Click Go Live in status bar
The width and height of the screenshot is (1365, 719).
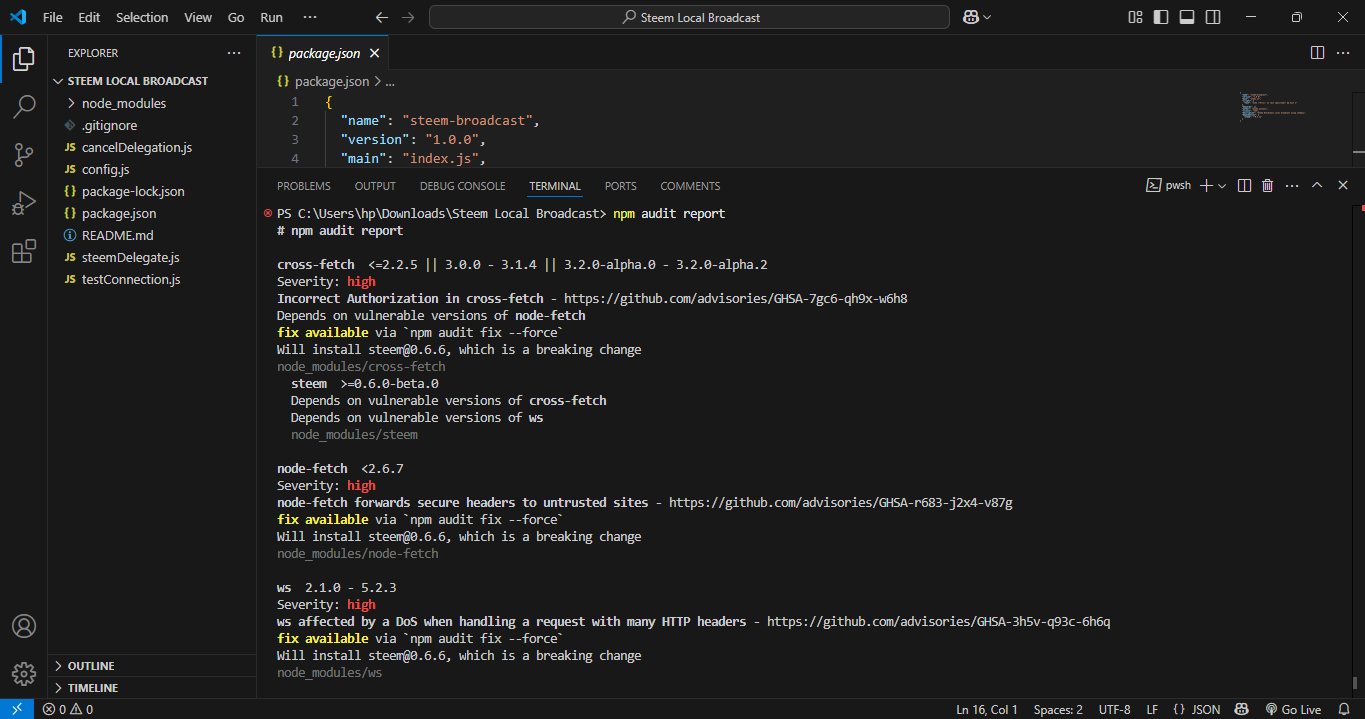tap(1293, 709)
